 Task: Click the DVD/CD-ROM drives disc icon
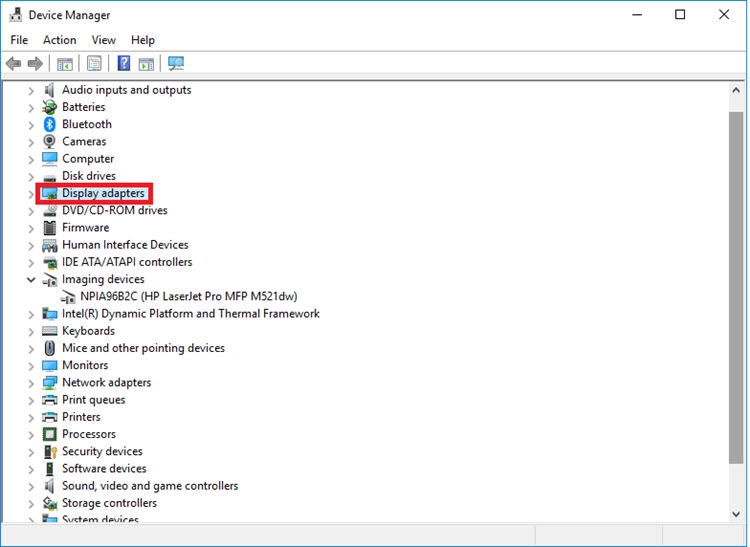click(49, 210)
